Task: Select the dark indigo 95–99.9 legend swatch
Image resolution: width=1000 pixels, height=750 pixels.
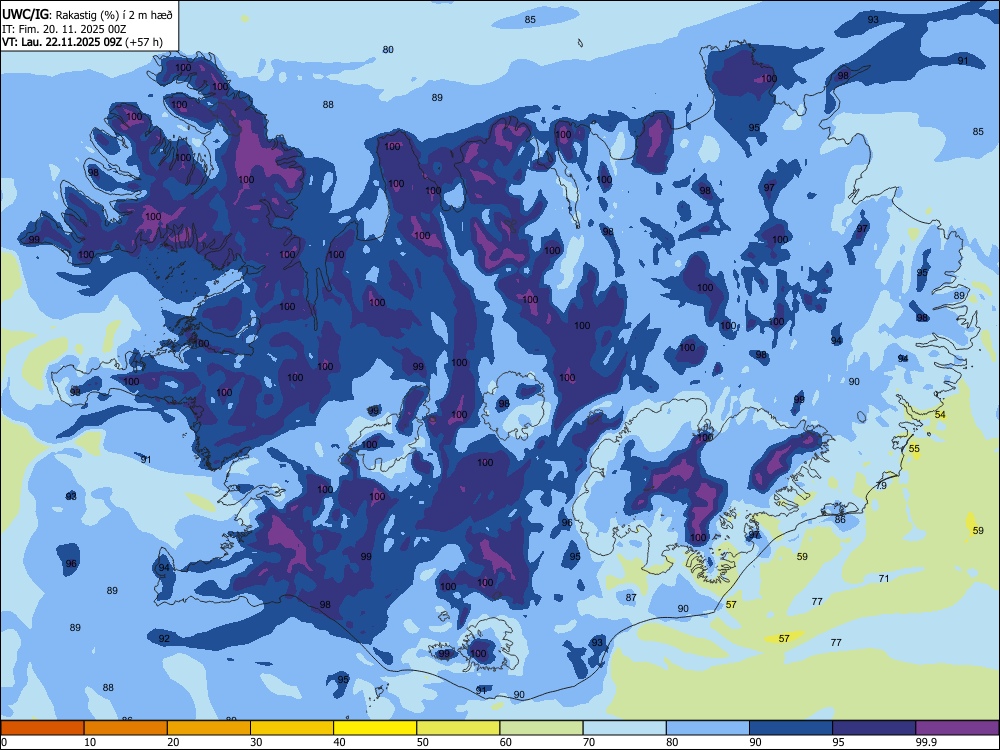Action: pyautogui.click(x=874, y=728)
